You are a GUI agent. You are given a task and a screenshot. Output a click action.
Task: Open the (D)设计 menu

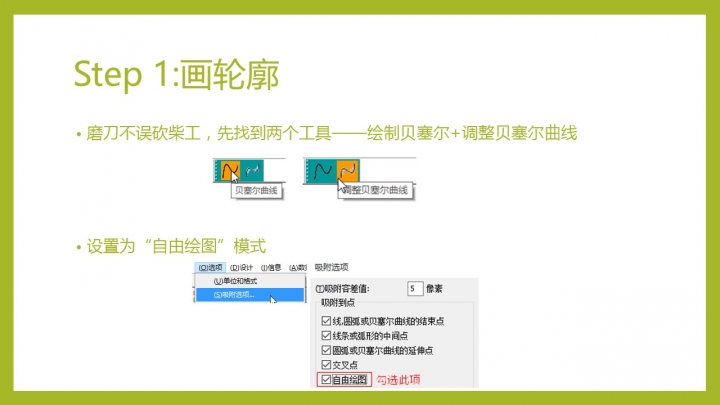click(242, 267)
